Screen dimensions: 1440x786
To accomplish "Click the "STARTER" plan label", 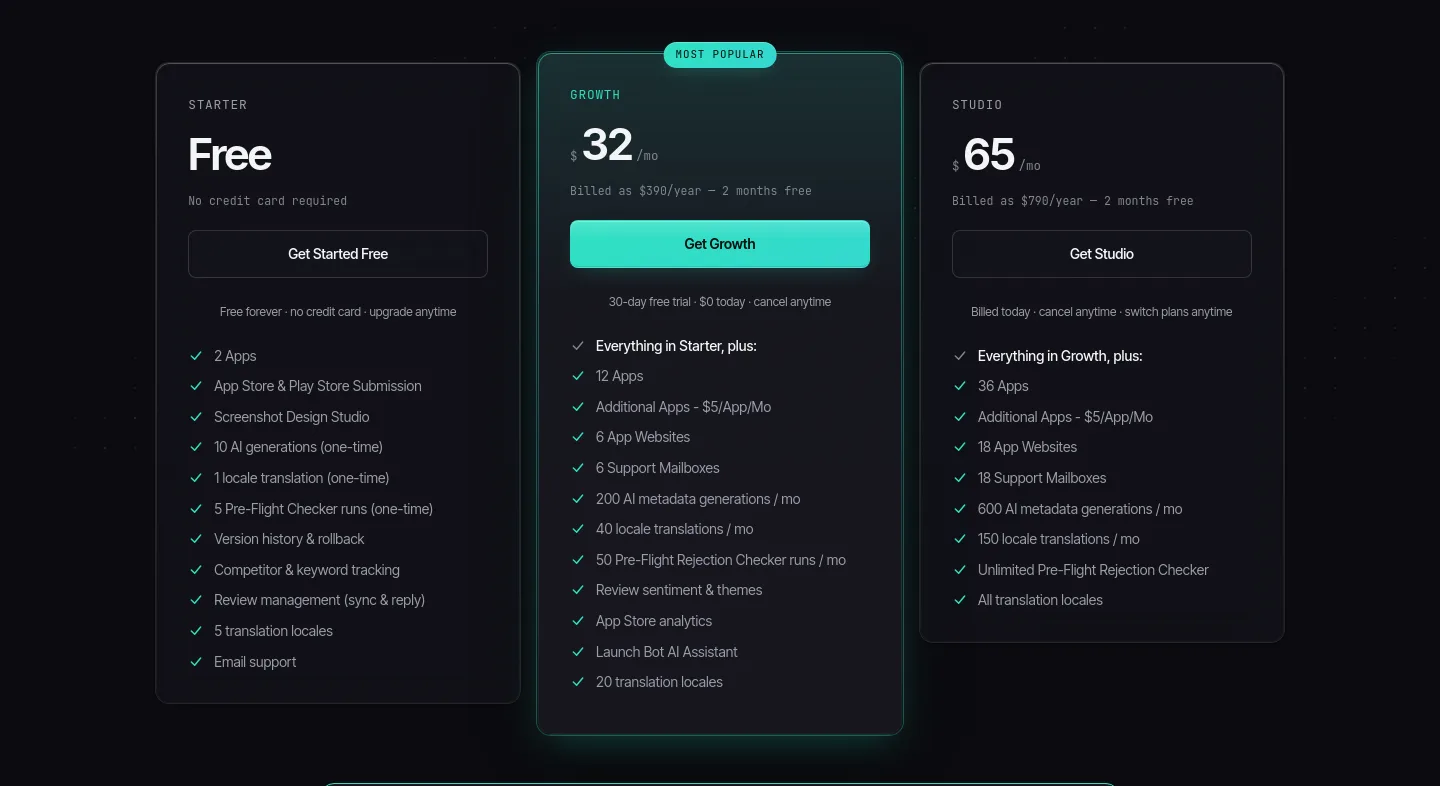I will pyautogui.click(x=218, y=105).
